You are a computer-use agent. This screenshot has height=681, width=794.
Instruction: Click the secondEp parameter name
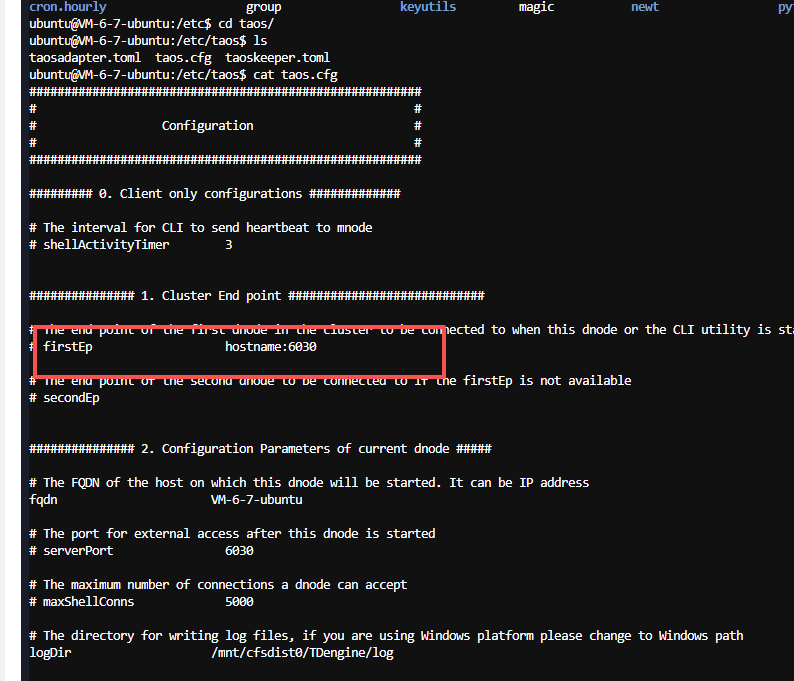pos(71,398)
